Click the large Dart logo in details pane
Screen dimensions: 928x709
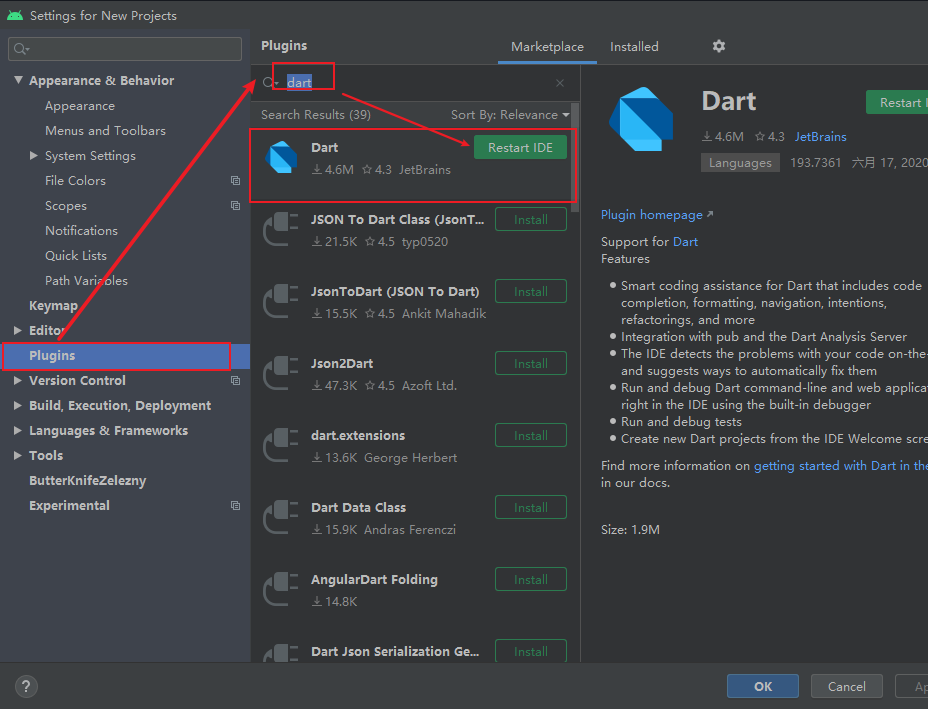[x=642, y=119]
